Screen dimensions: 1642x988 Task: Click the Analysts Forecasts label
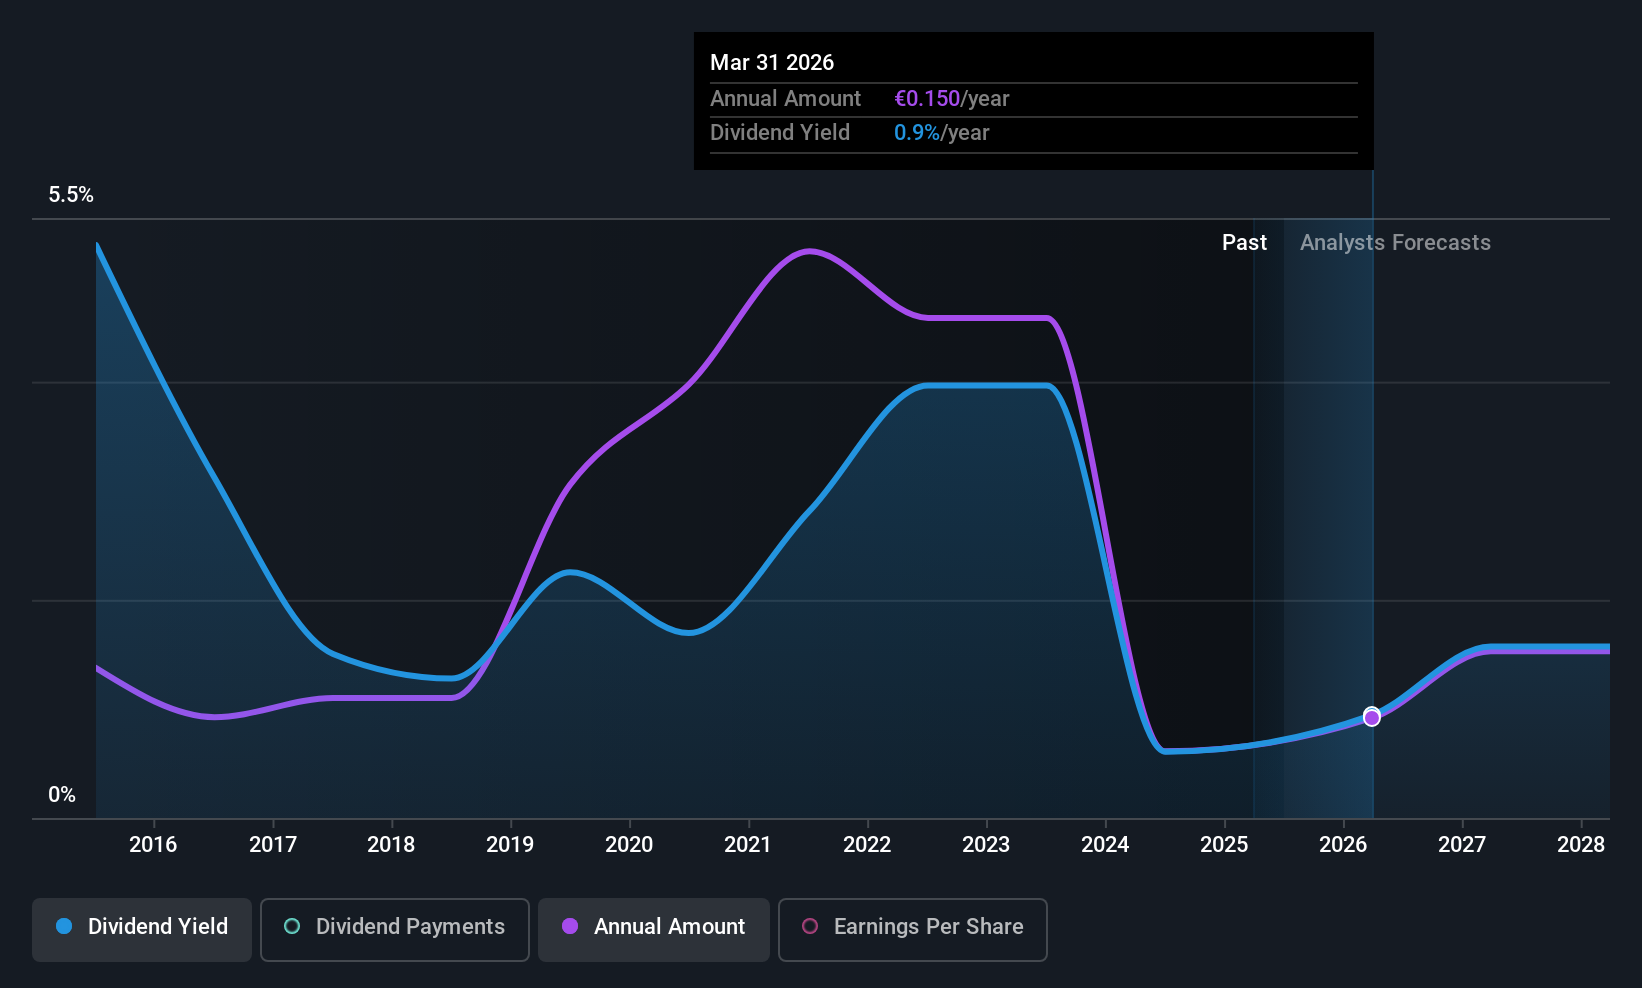(x=1395, y=243)
